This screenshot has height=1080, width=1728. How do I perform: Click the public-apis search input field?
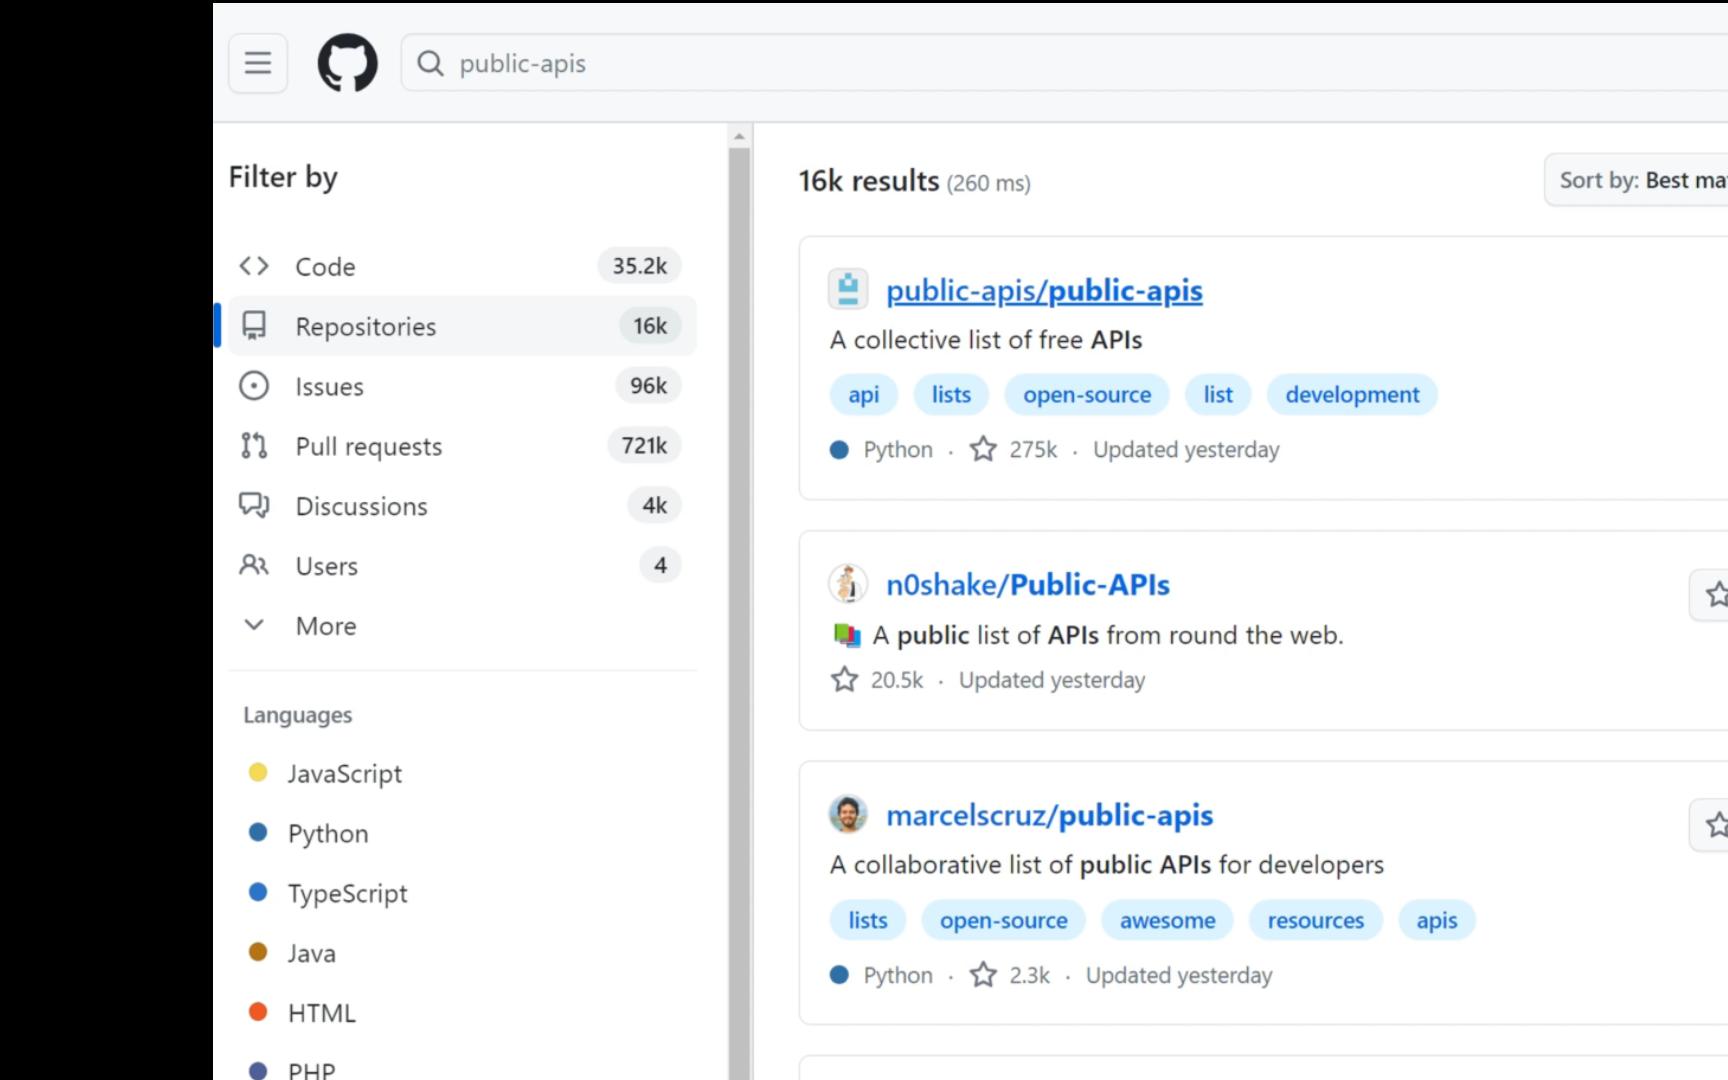[1000, 64]
